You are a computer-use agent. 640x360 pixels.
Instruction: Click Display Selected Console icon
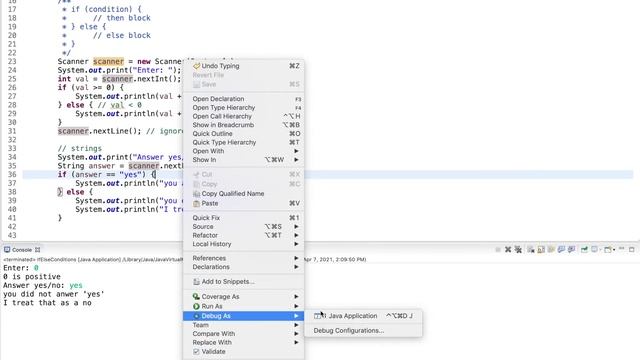coord(595,249)
